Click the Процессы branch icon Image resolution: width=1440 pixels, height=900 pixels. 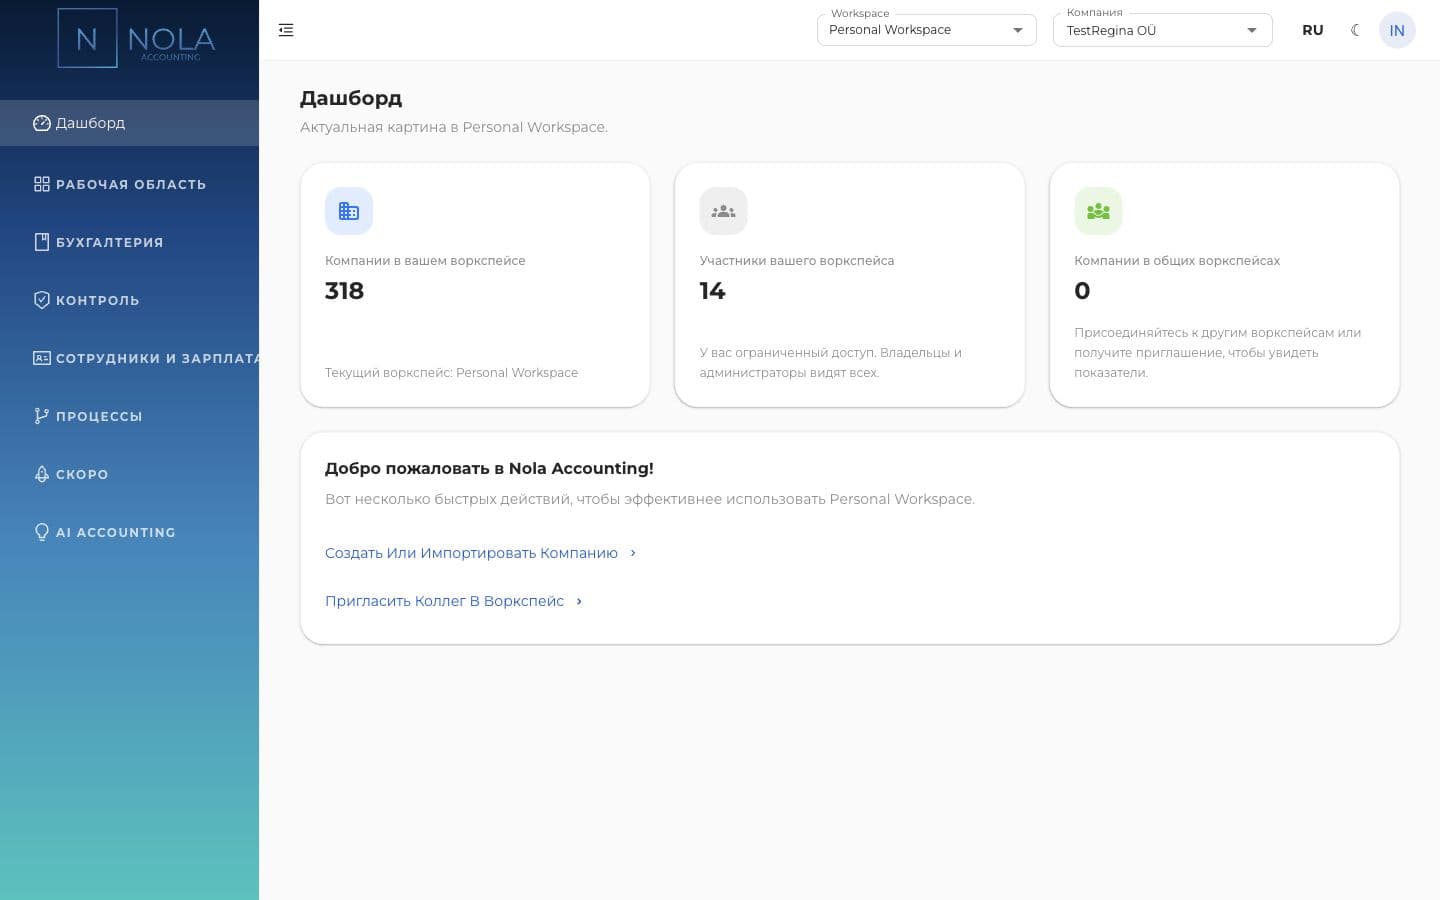pos(41,416)
